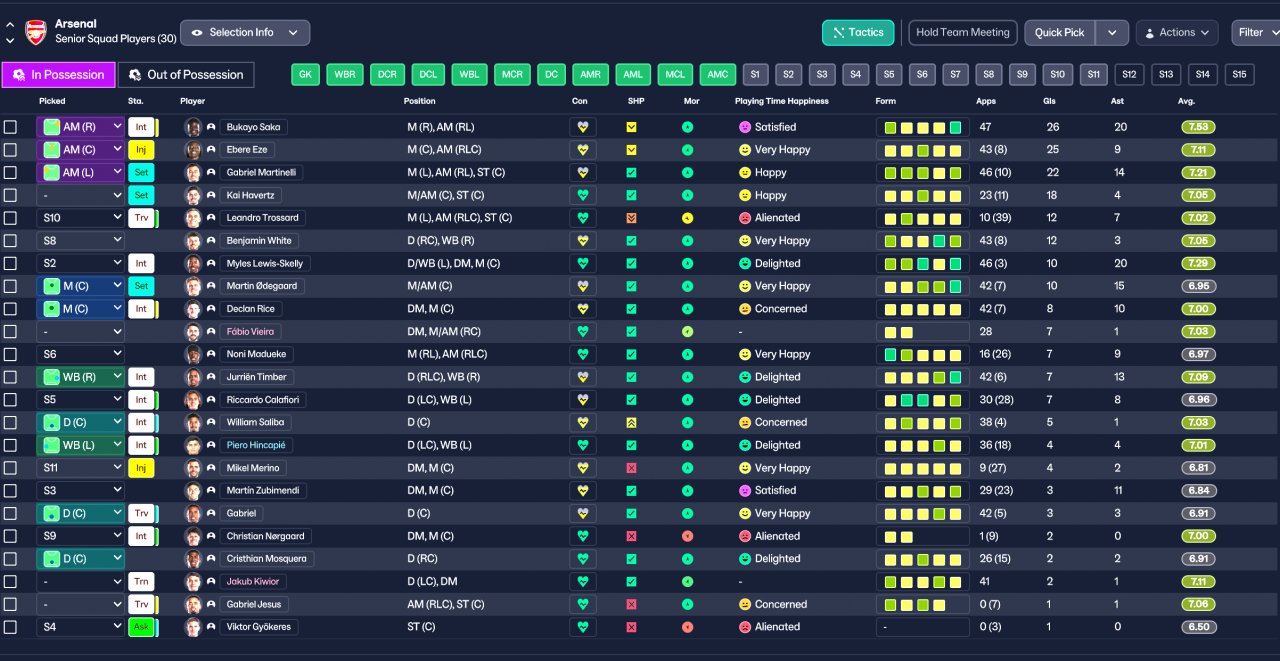1280x661 pixels.
Task: Click the Hold Team Meeting button
Action: (963, 32)
